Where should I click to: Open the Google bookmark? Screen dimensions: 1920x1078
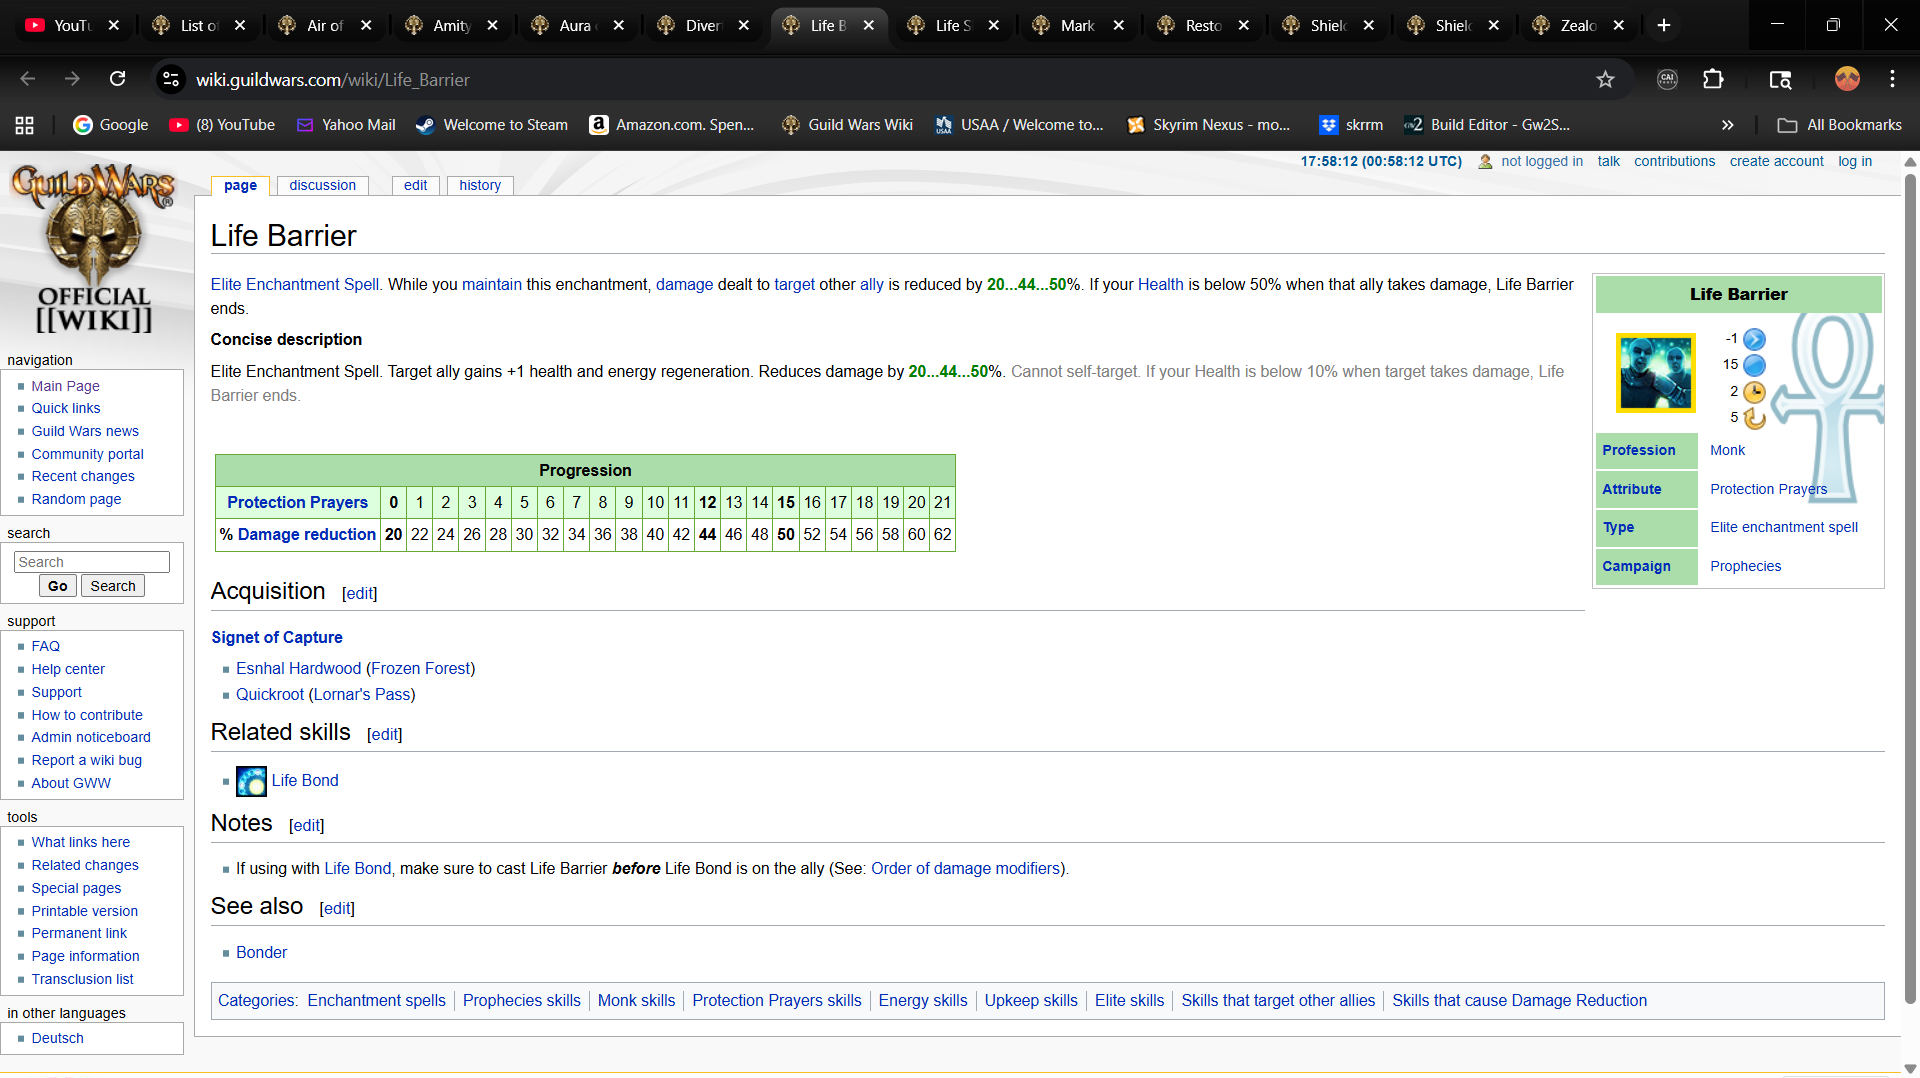[111, 125]
